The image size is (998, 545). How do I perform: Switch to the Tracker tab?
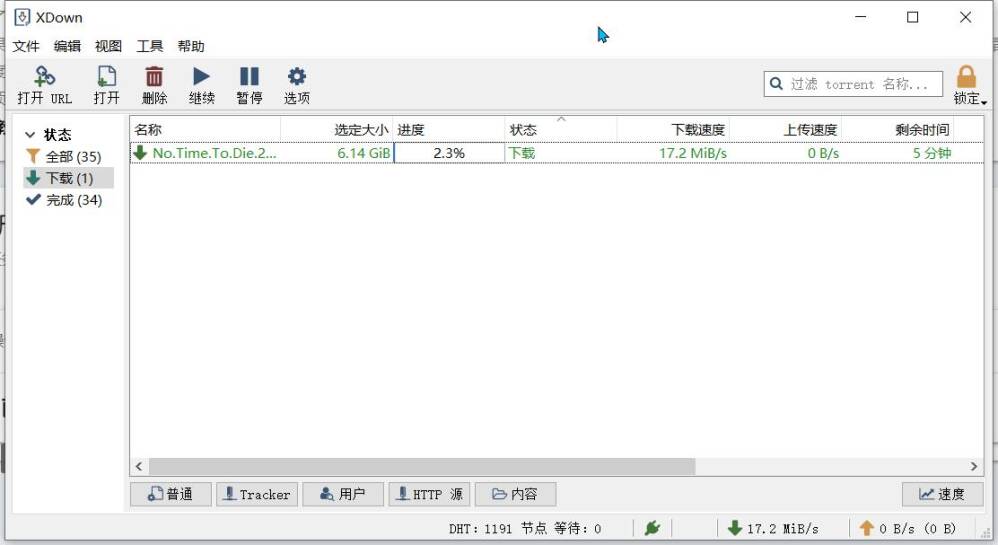257,494
